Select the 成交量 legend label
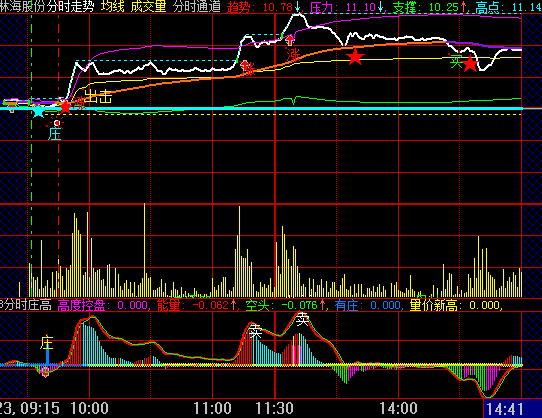 click(149, 7)
